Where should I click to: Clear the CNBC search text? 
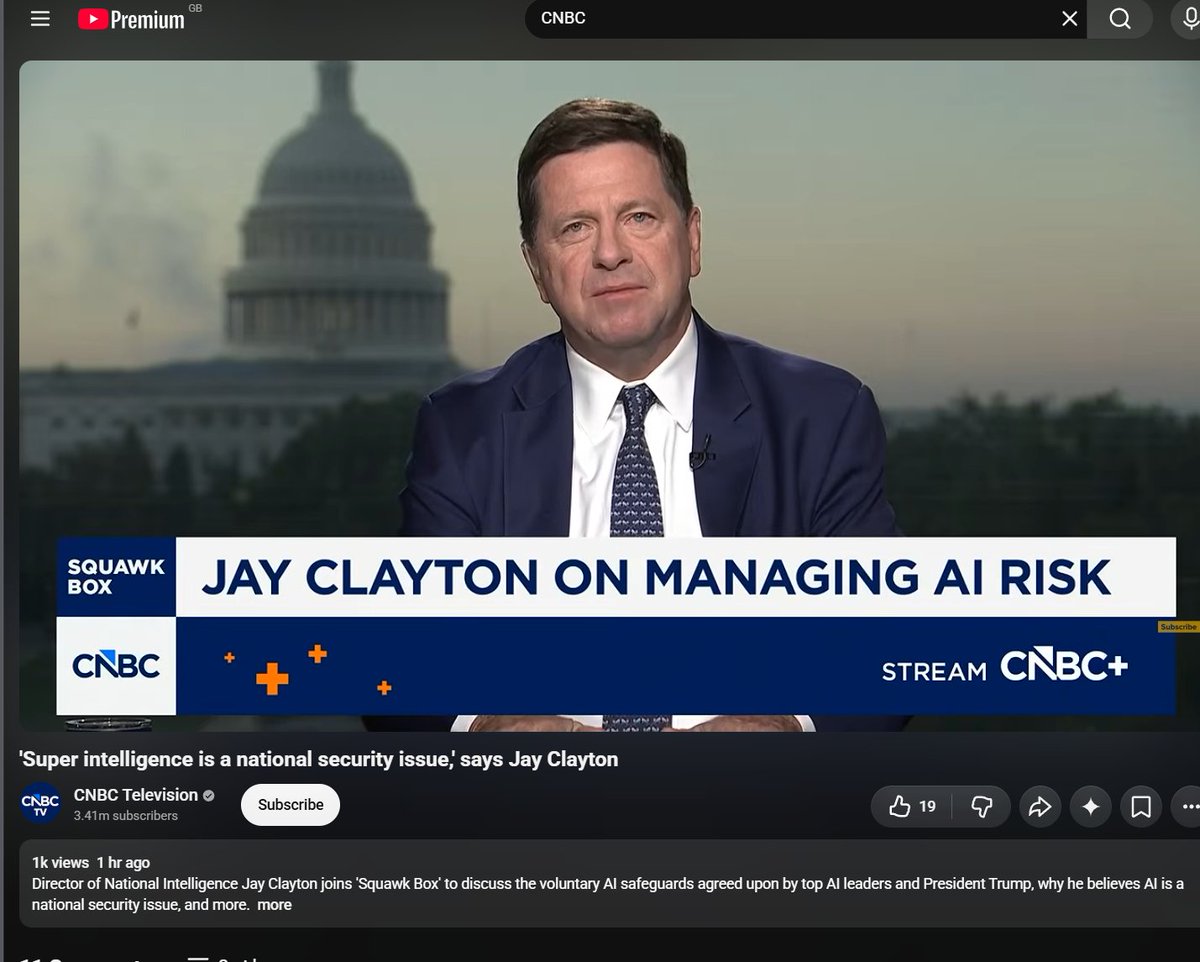pos(1069,19)
